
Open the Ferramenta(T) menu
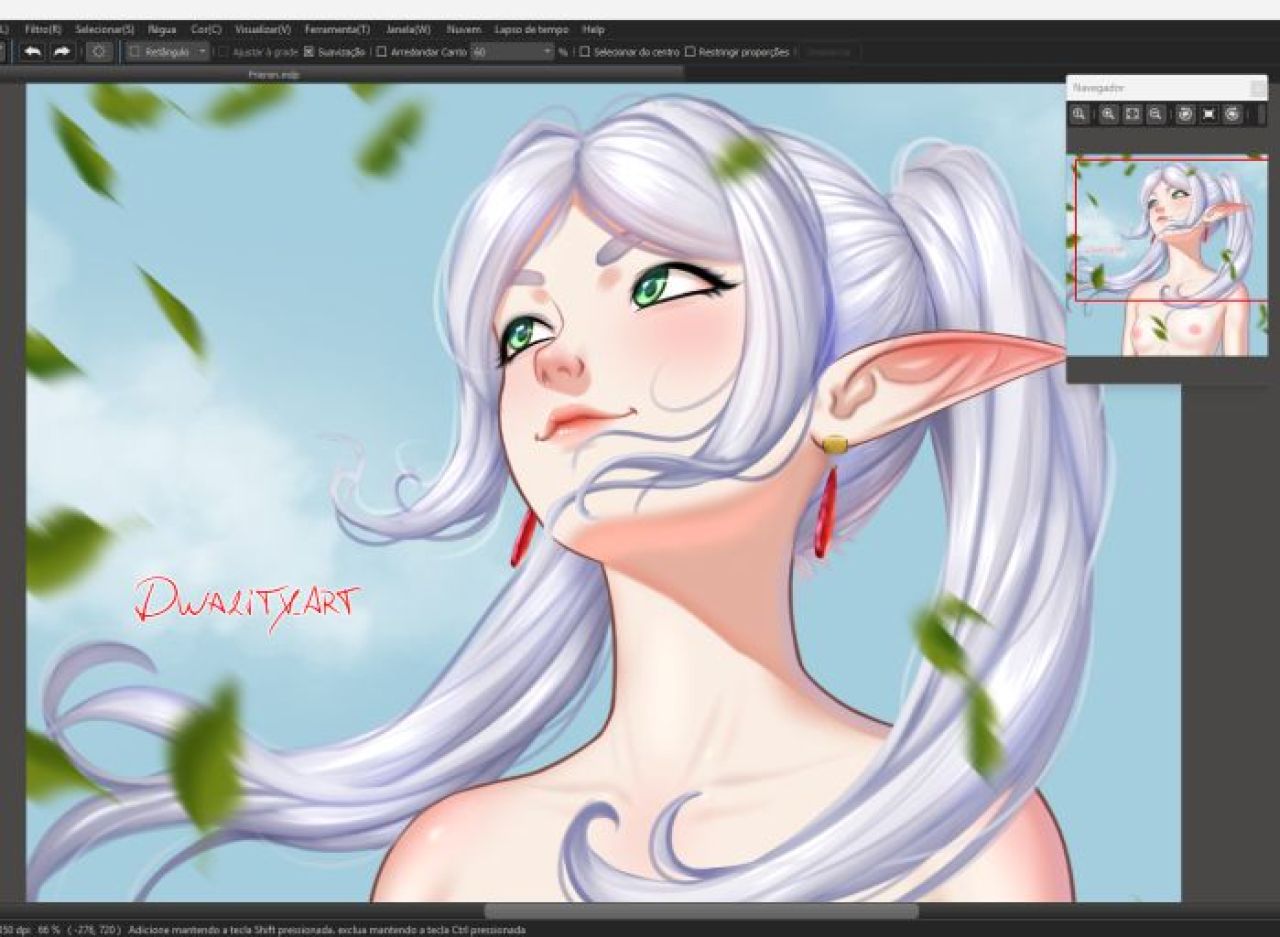point(337,30)
